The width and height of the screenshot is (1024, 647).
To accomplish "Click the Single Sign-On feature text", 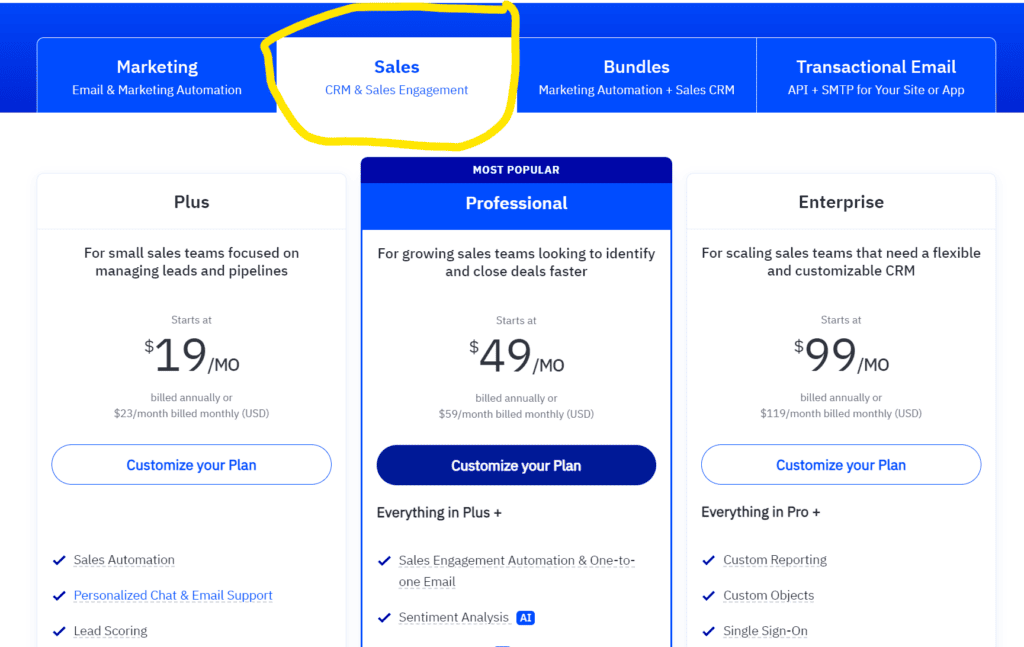I will coord(765,631).
